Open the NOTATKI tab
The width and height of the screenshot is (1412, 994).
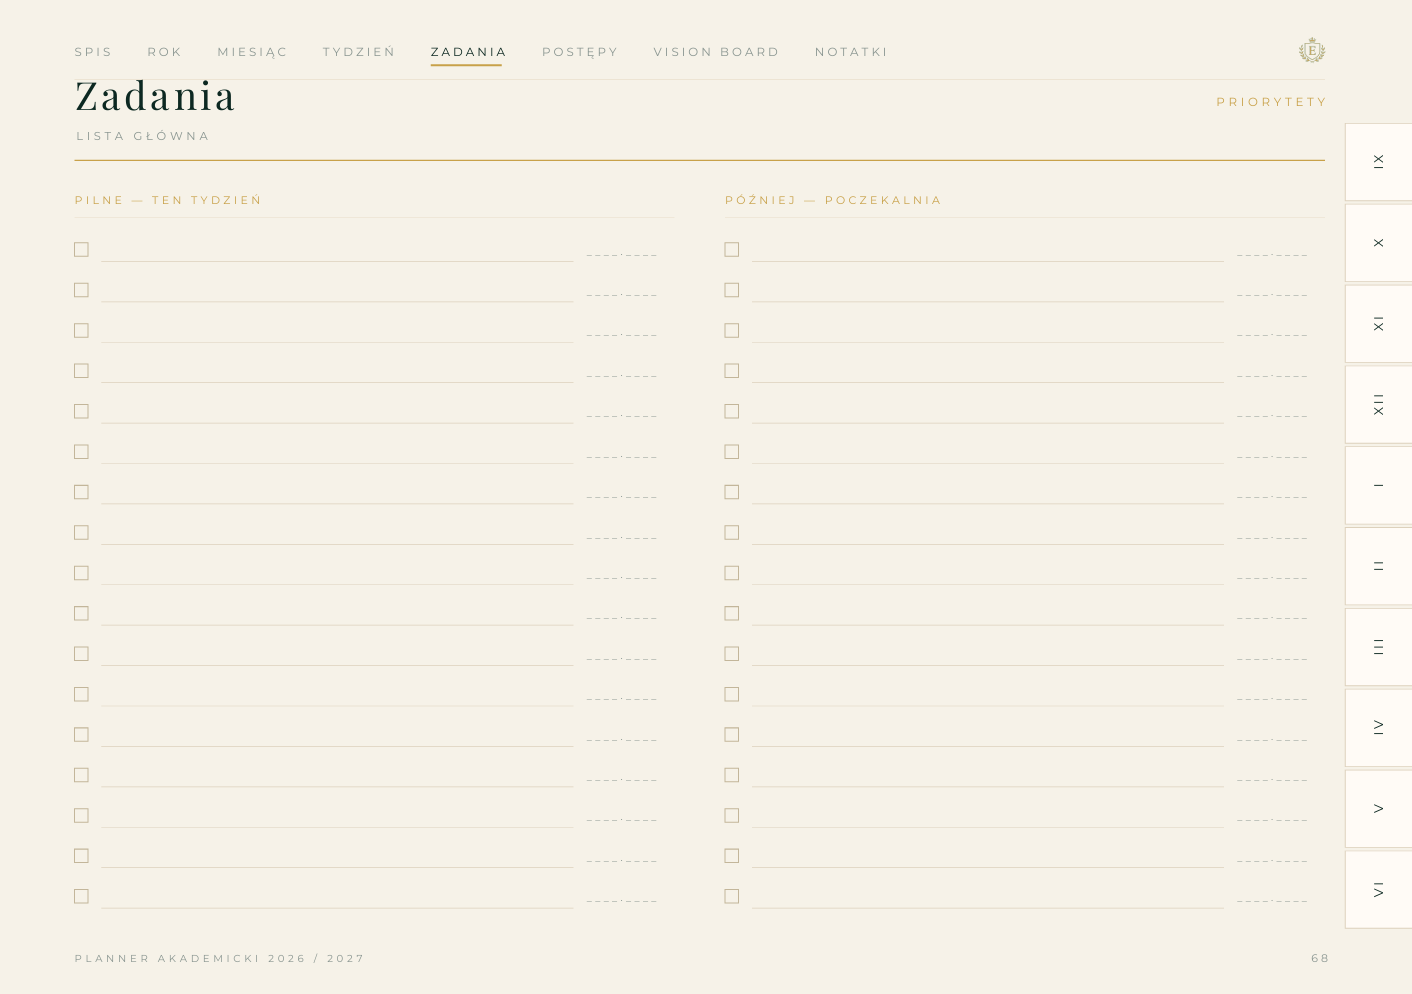pos(851,52)
